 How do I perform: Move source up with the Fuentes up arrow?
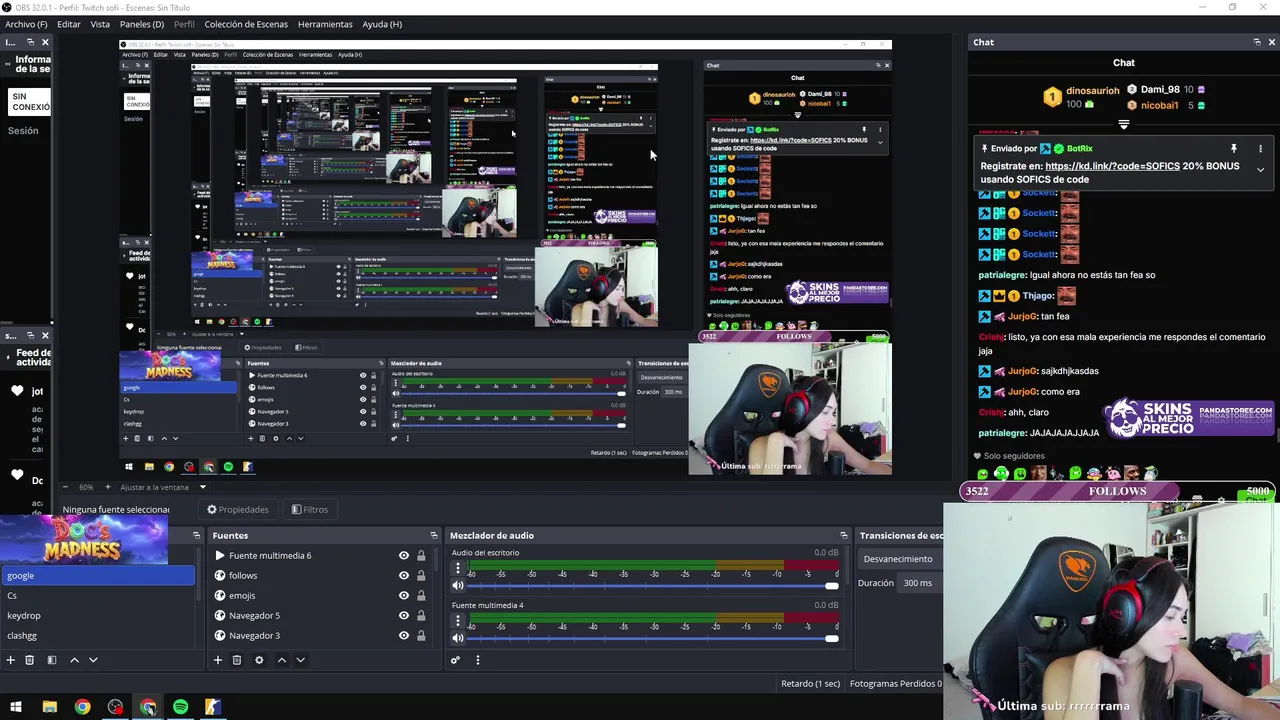click(x=281, y=660)
